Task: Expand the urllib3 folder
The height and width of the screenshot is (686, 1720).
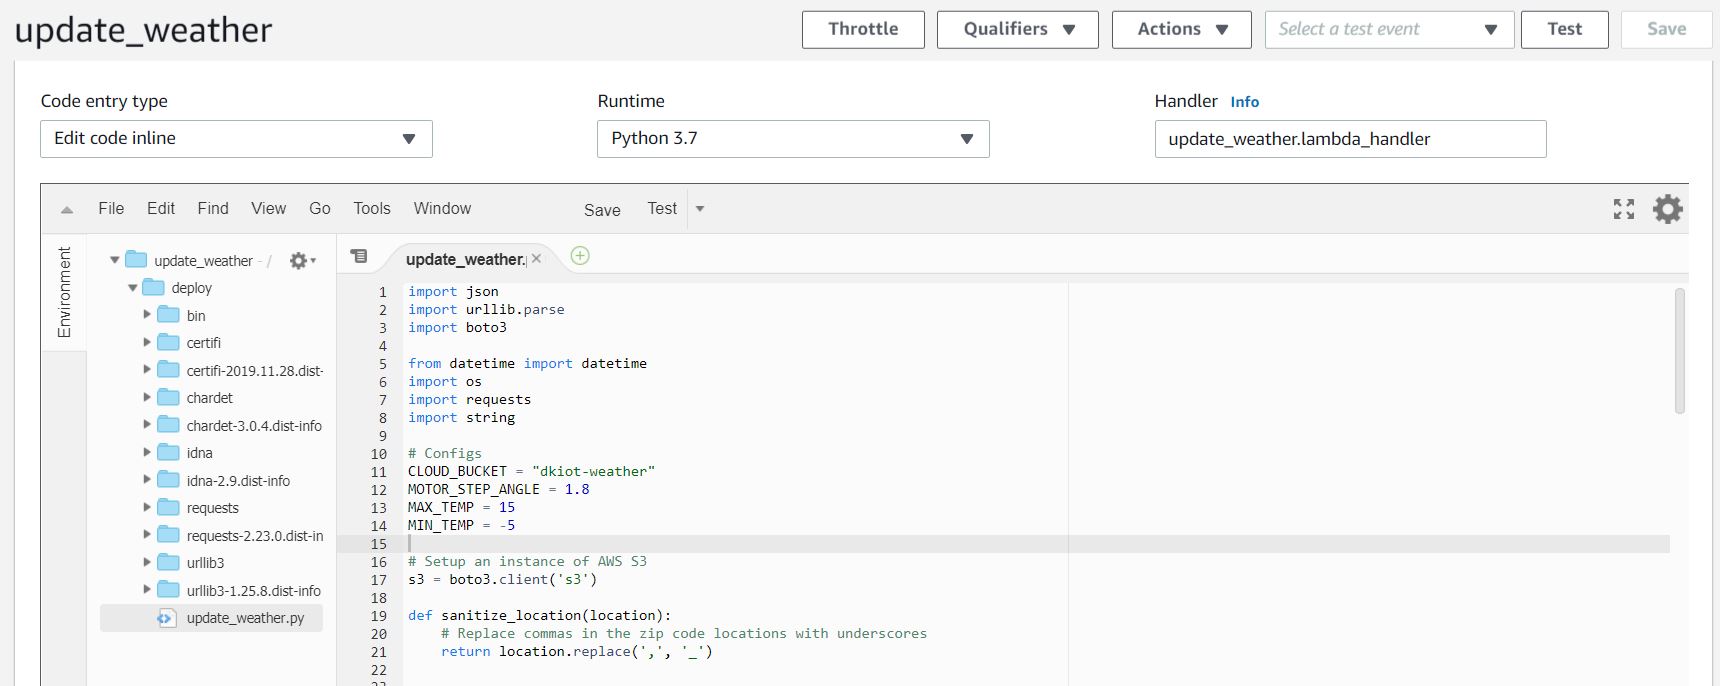Action: pos(147,562)
